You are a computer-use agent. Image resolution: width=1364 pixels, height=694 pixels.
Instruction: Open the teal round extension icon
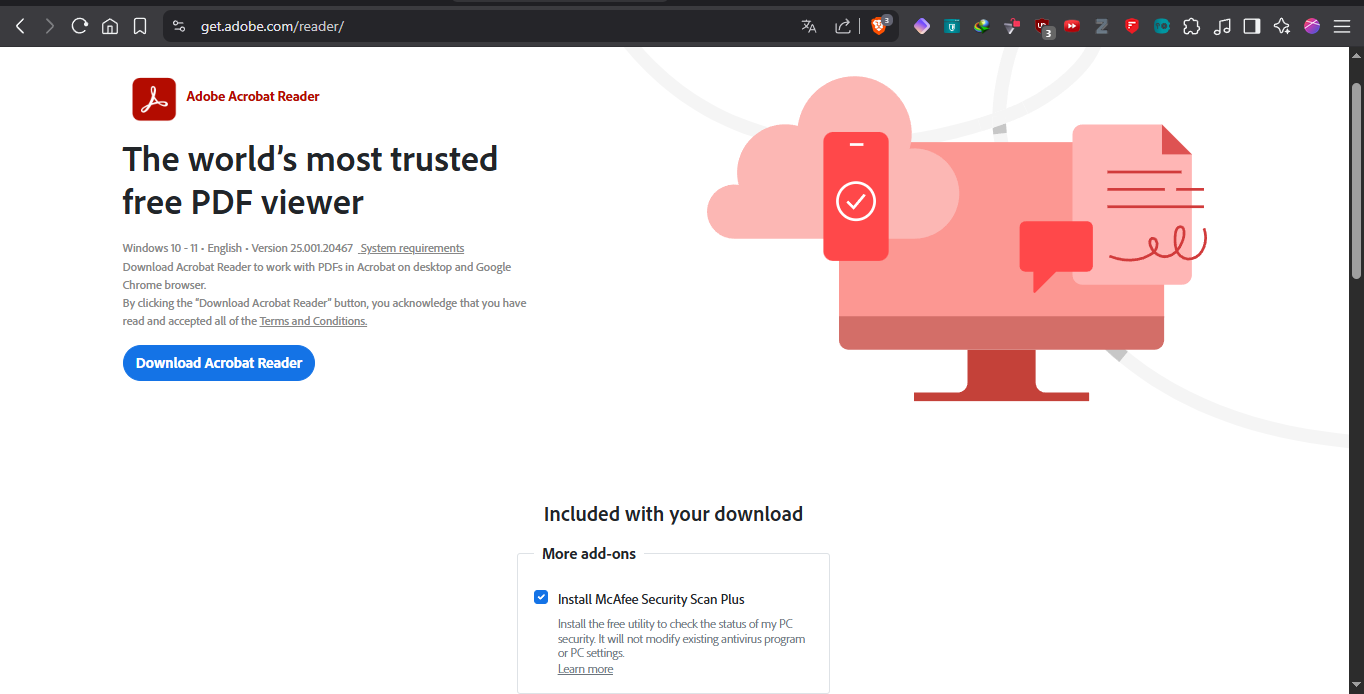pos(1162,26)
